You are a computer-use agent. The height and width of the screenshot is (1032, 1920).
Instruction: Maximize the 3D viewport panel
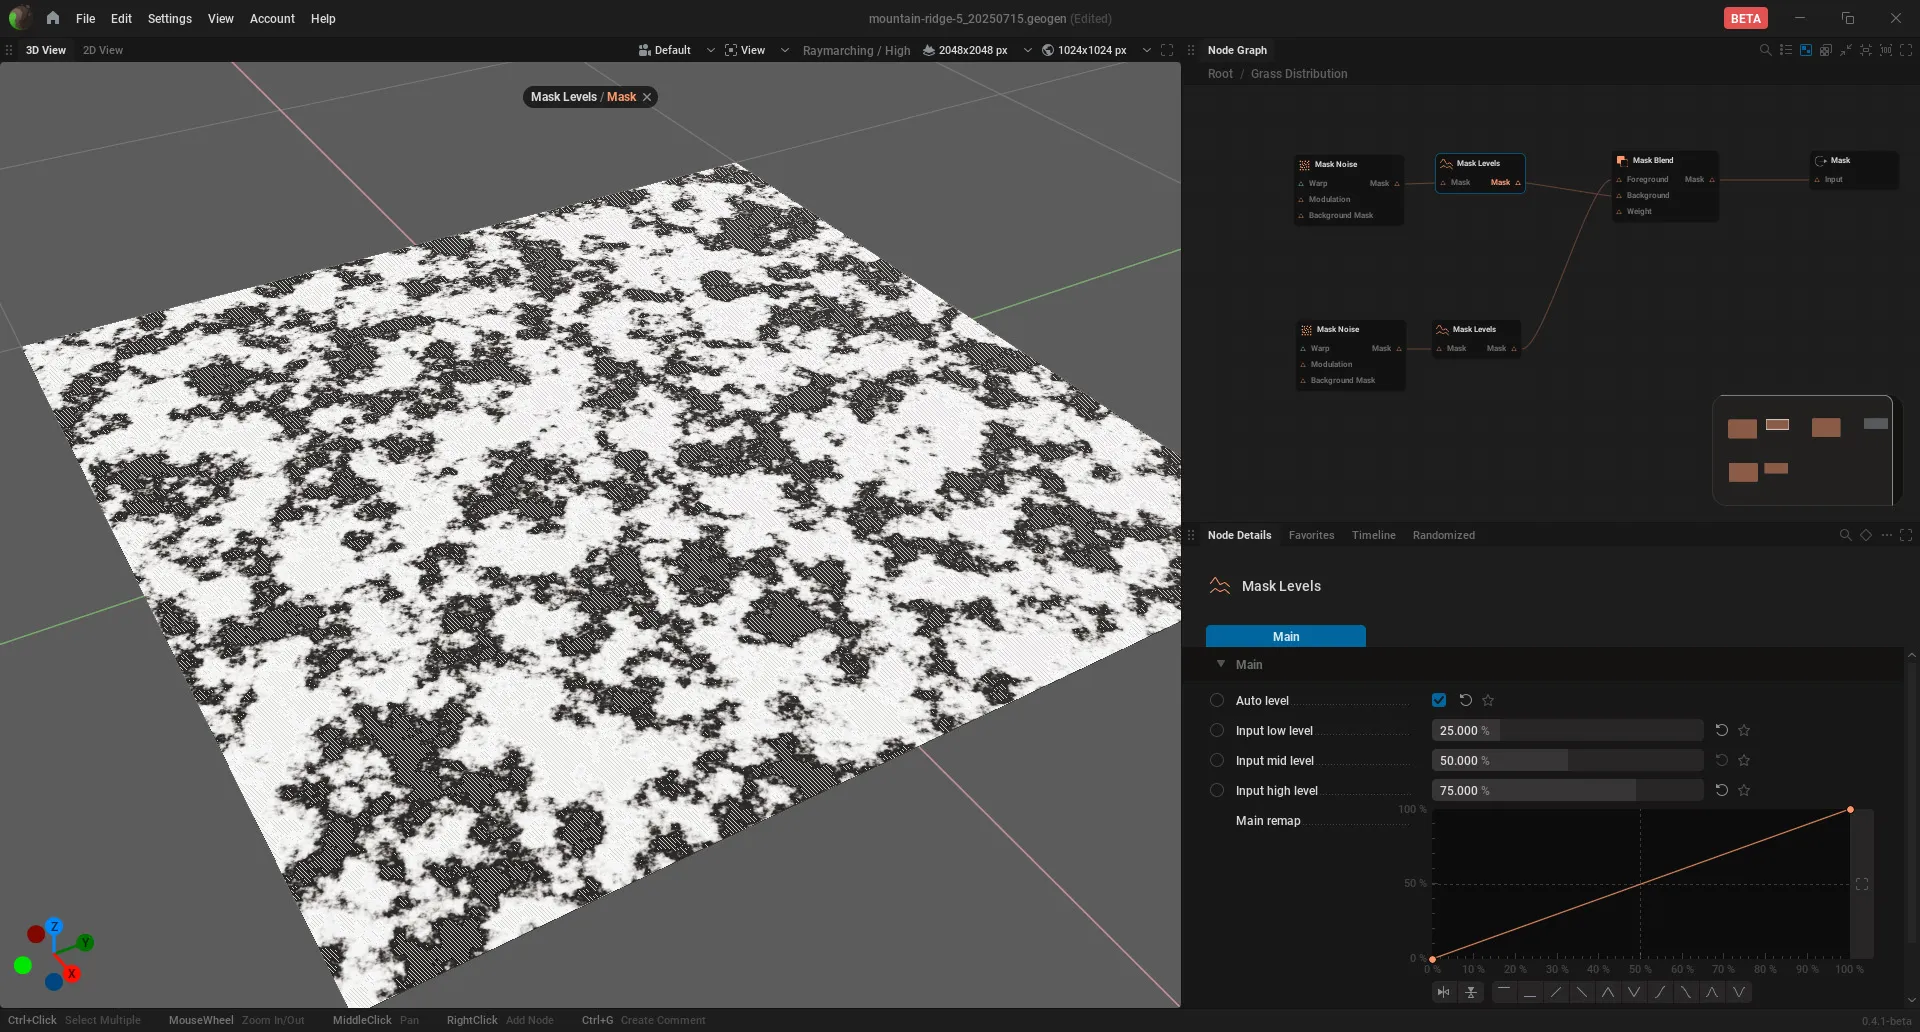coord(1167,50)
